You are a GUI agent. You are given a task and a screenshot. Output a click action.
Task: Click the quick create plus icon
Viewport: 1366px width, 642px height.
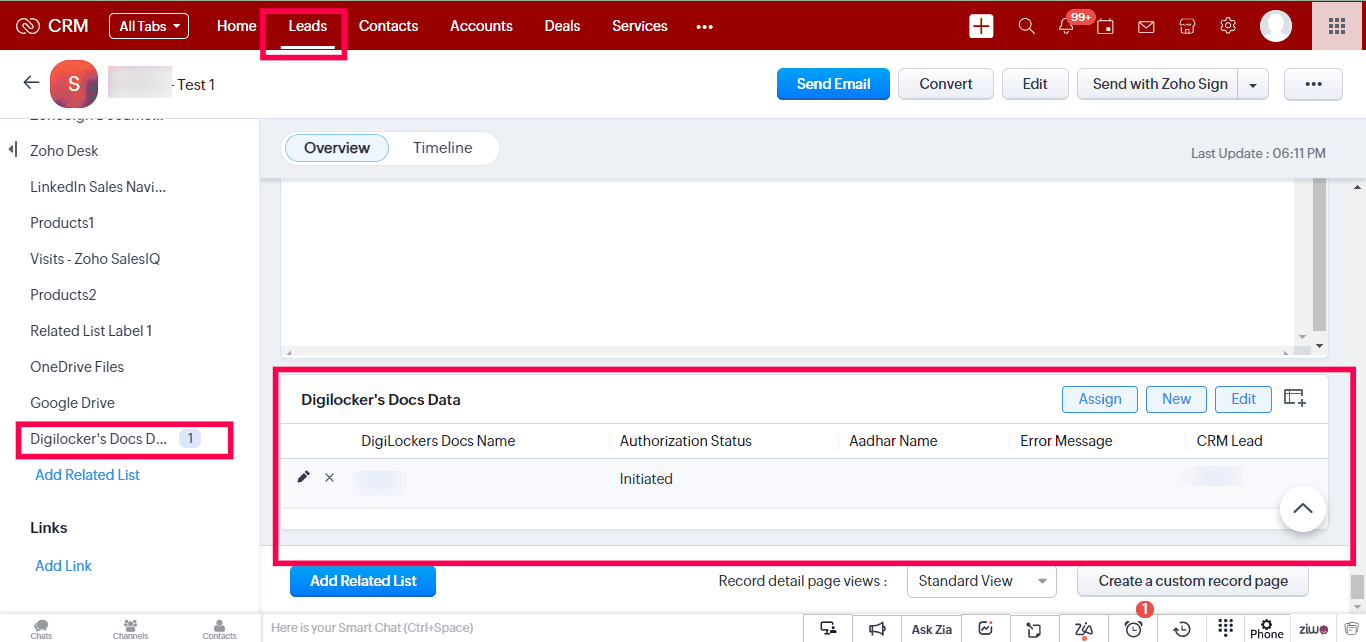981,26
